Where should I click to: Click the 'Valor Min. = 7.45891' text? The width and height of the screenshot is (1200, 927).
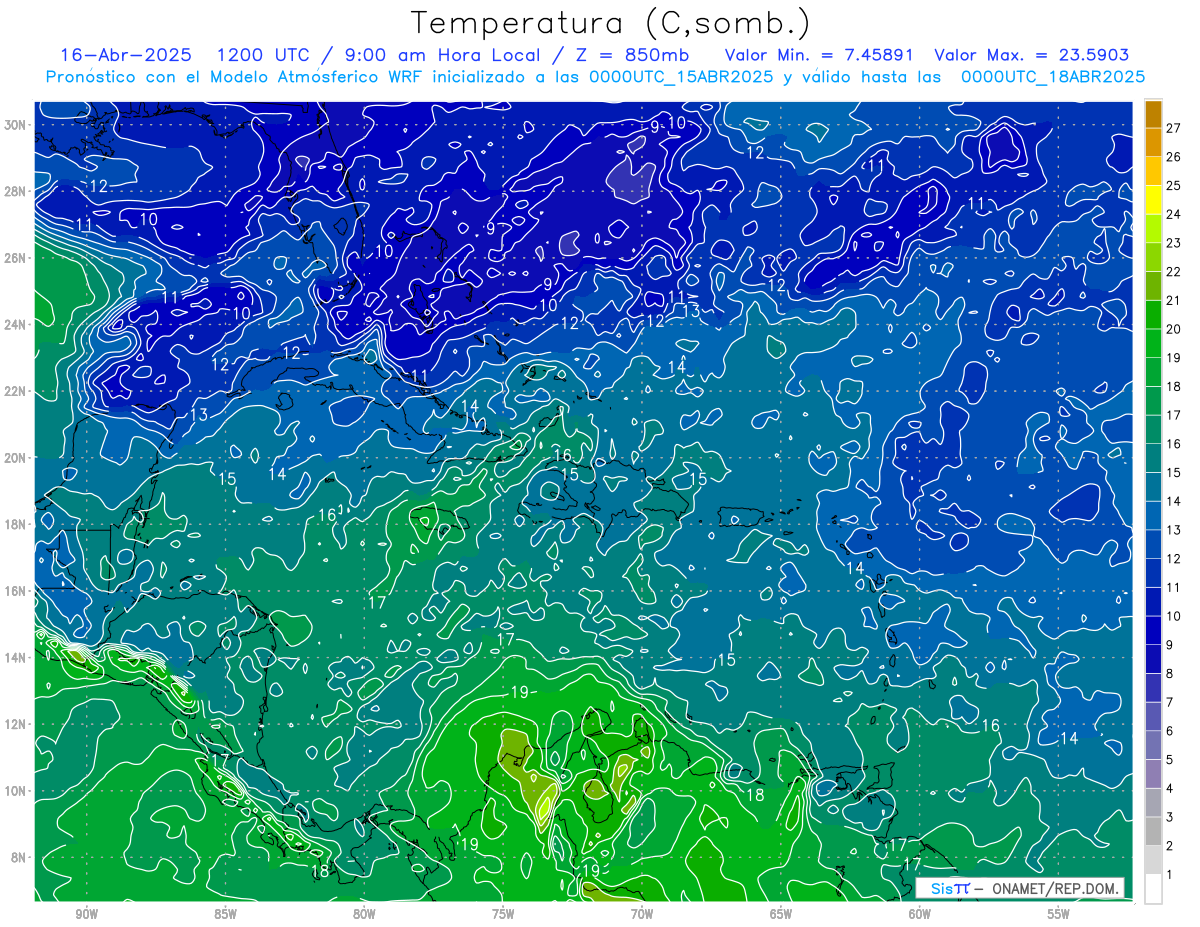(x=818, y=55)
